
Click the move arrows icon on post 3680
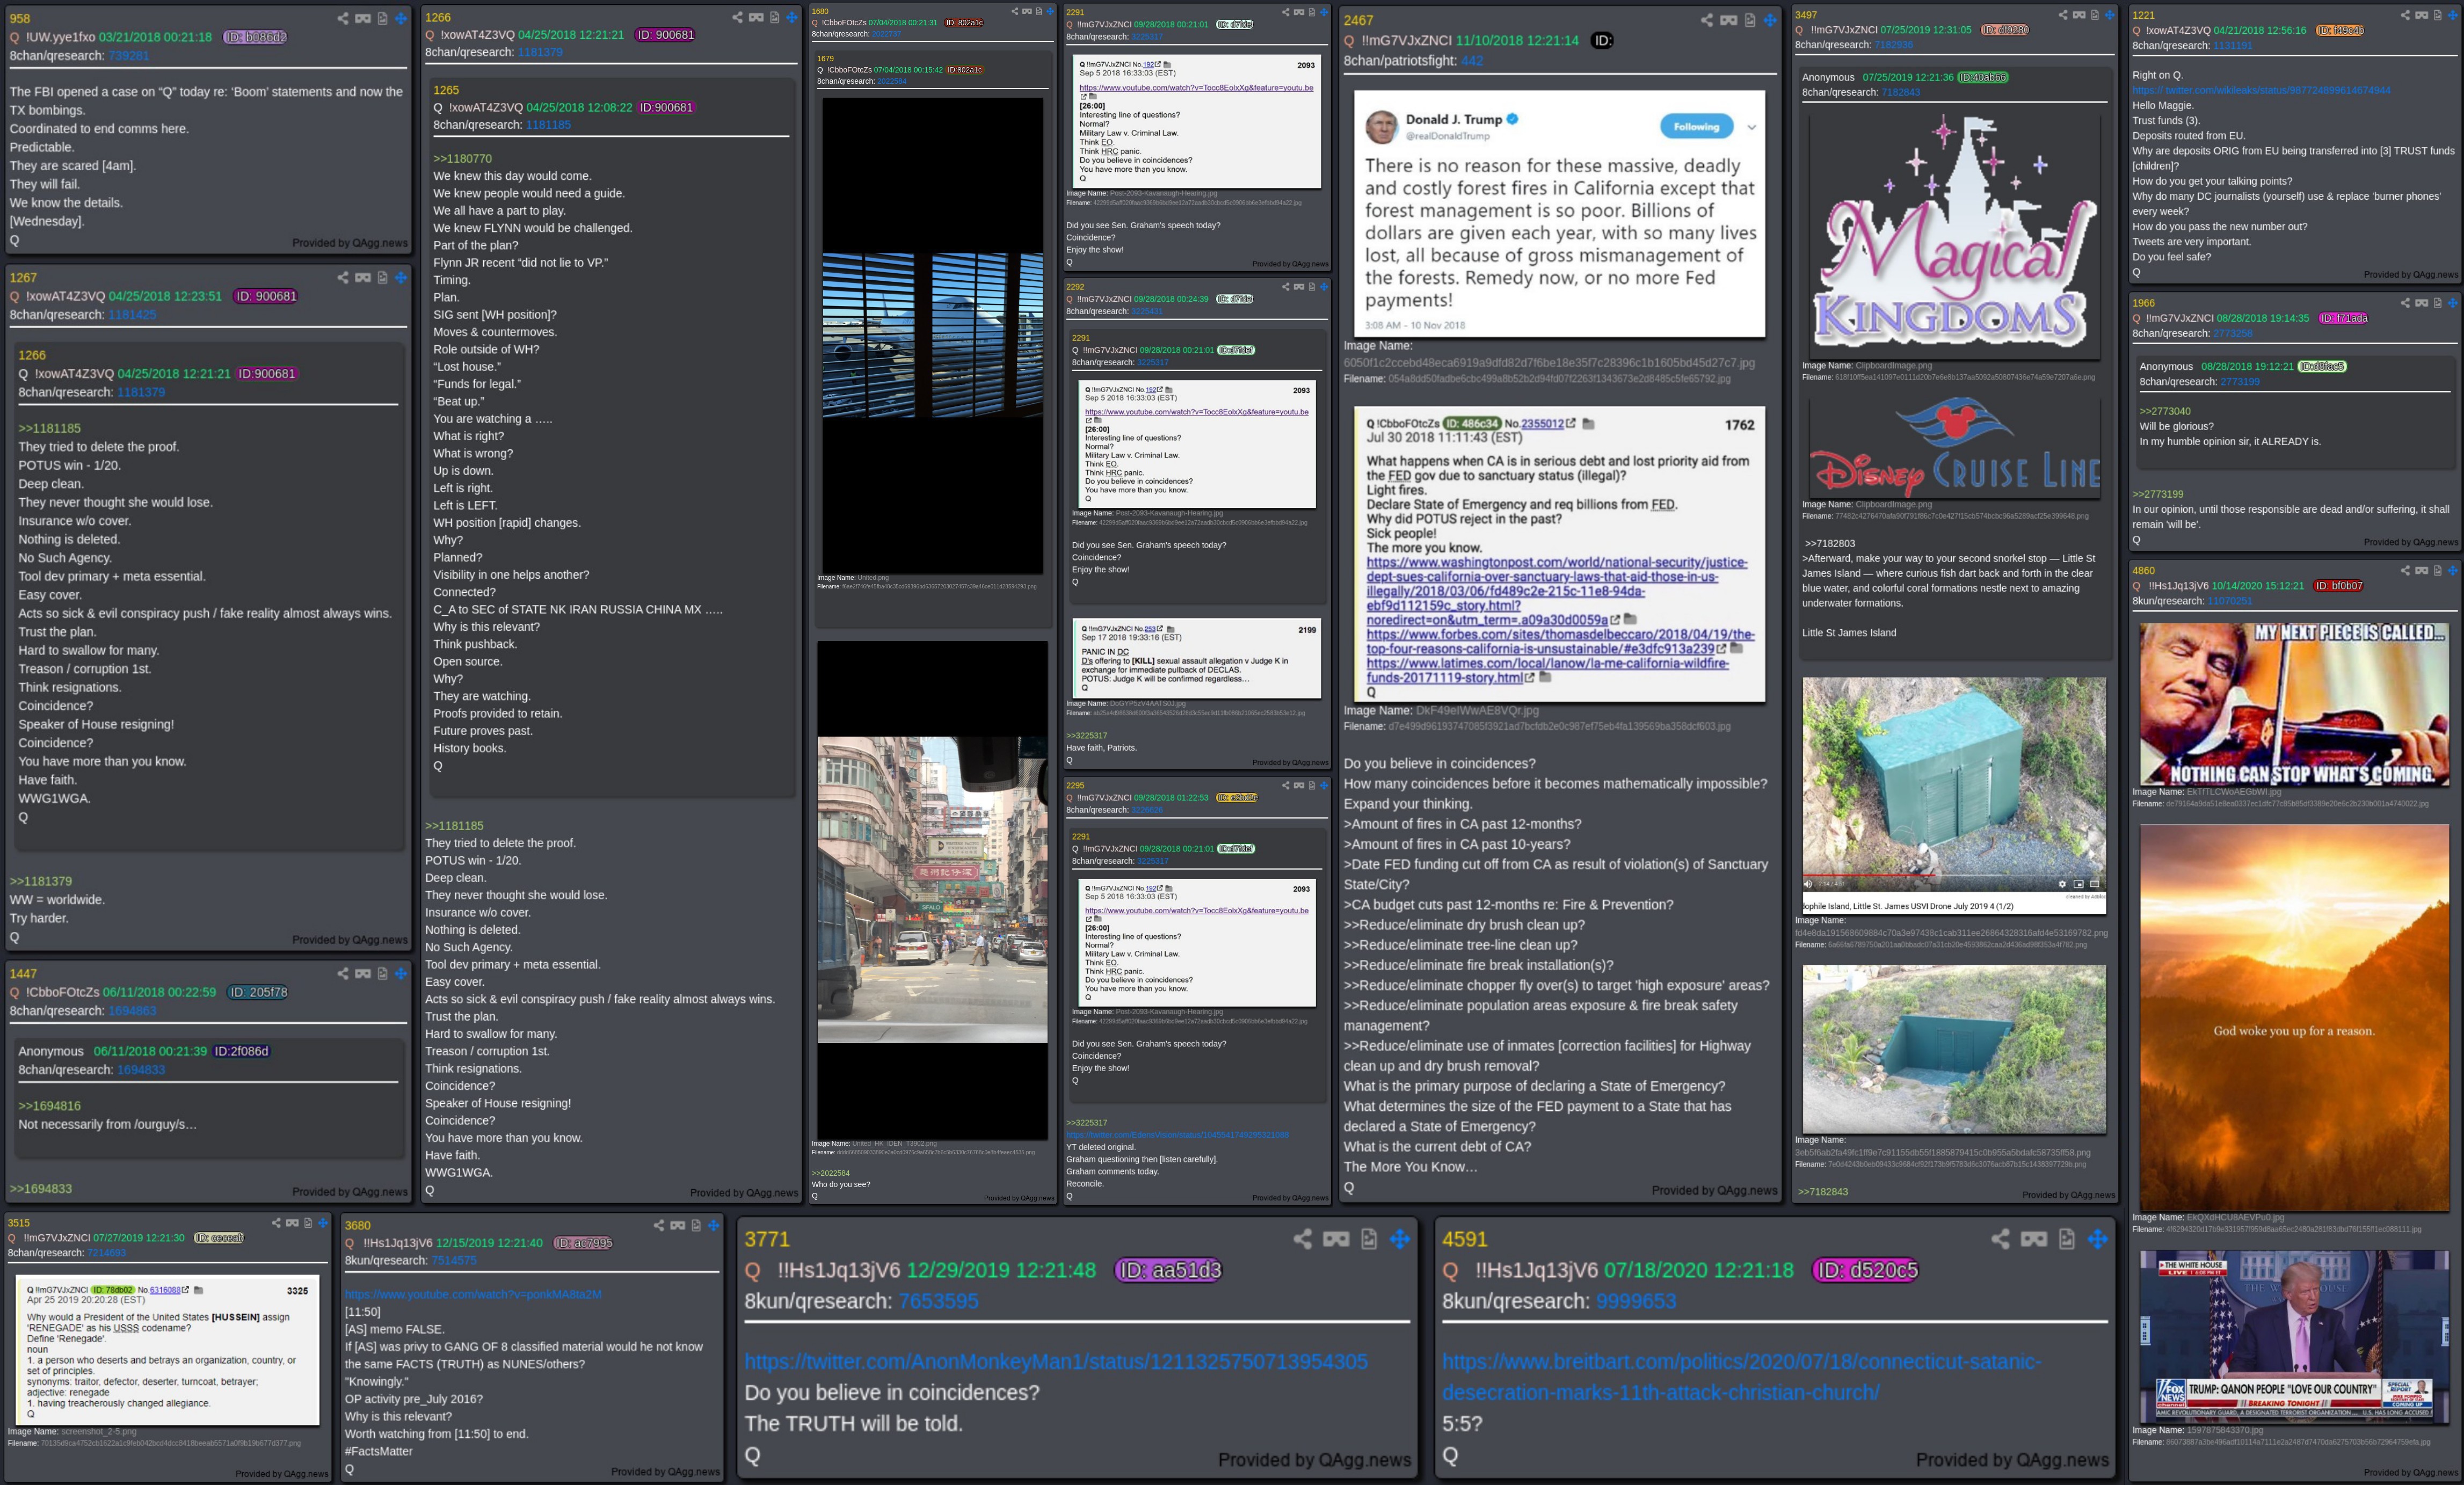tap(714, 1225)
